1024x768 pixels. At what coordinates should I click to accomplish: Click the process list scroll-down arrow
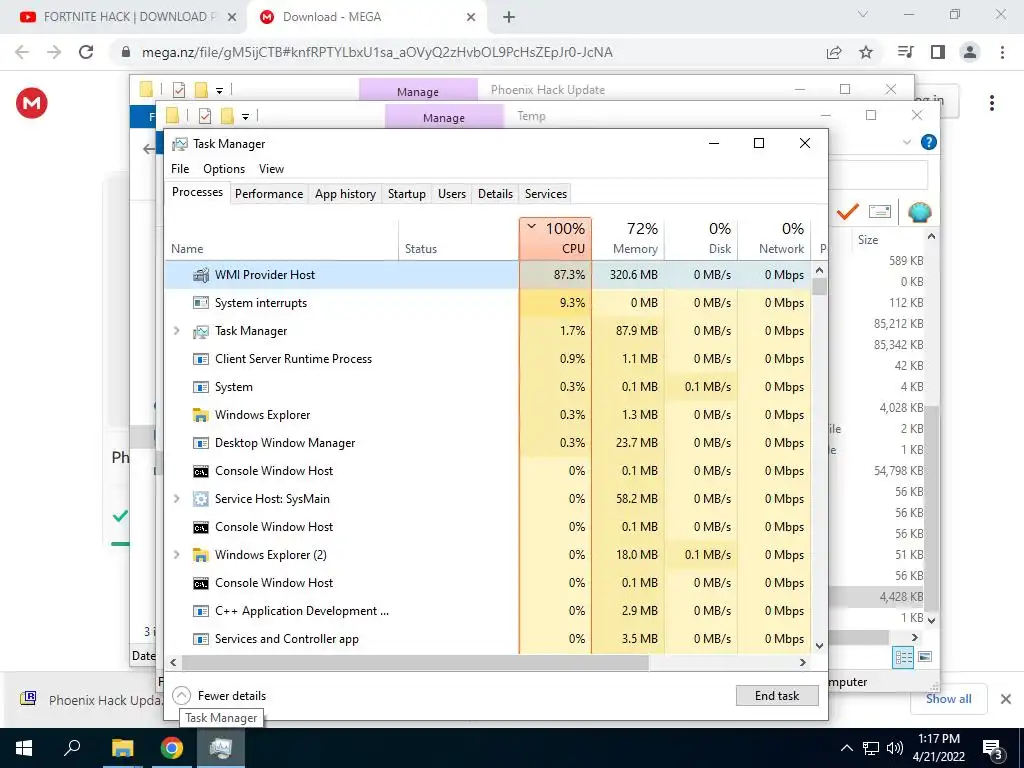tap(820, 646)
